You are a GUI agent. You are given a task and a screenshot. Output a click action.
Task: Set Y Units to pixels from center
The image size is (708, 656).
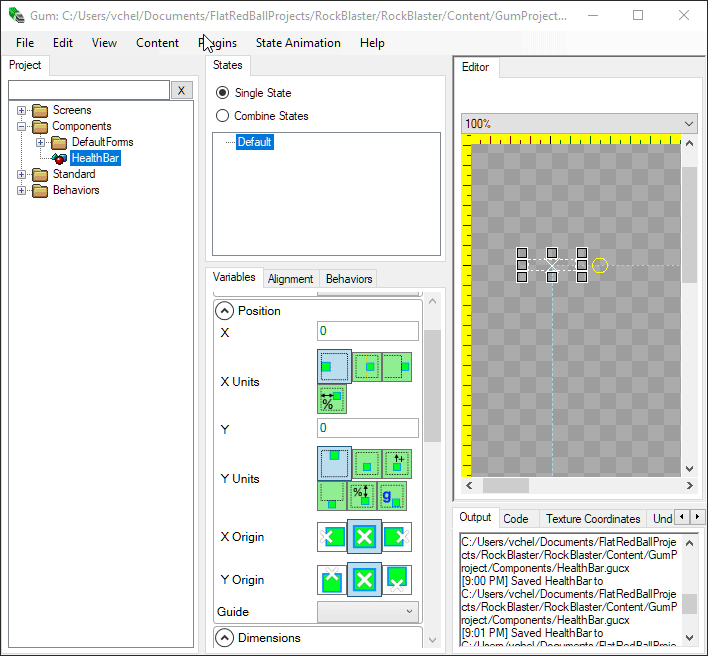[367, 463]
